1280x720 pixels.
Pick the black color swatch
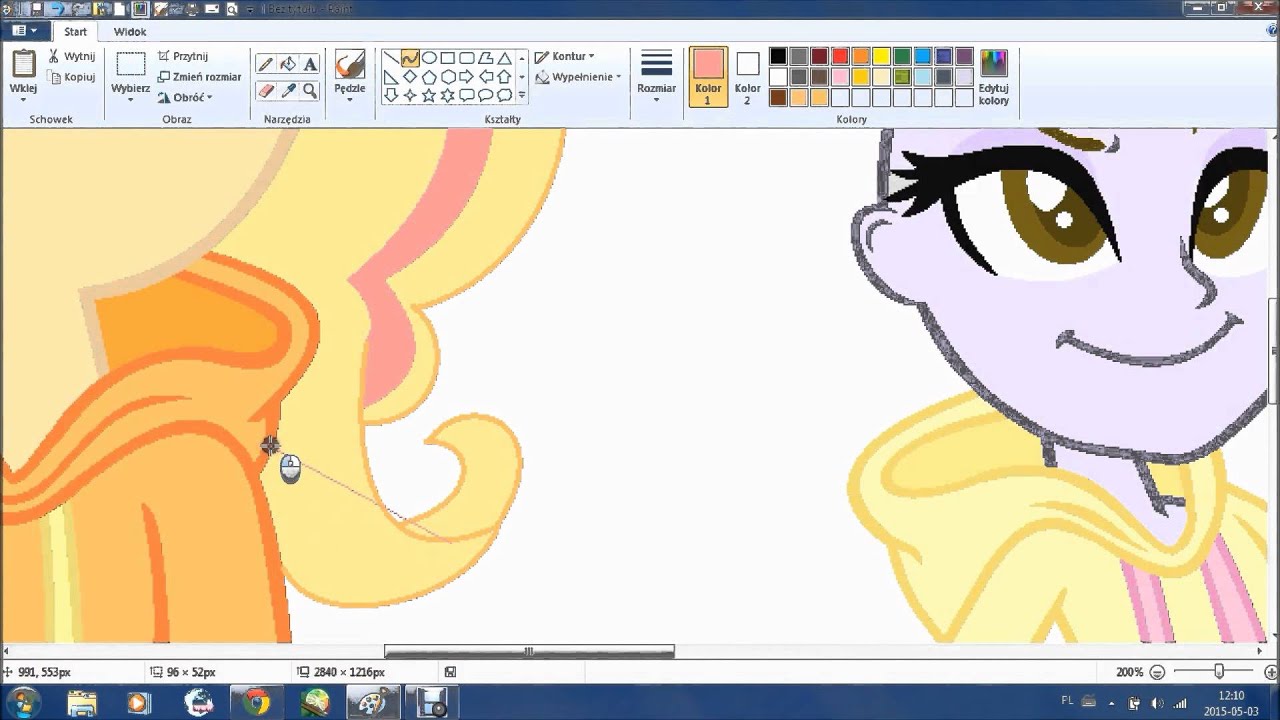(778, 56)
